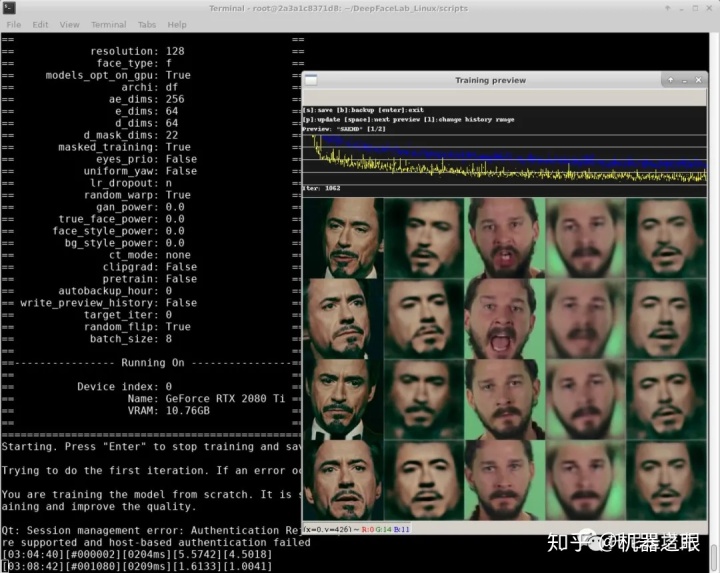Click the "eyes_prio: False" line

[146, 159]
